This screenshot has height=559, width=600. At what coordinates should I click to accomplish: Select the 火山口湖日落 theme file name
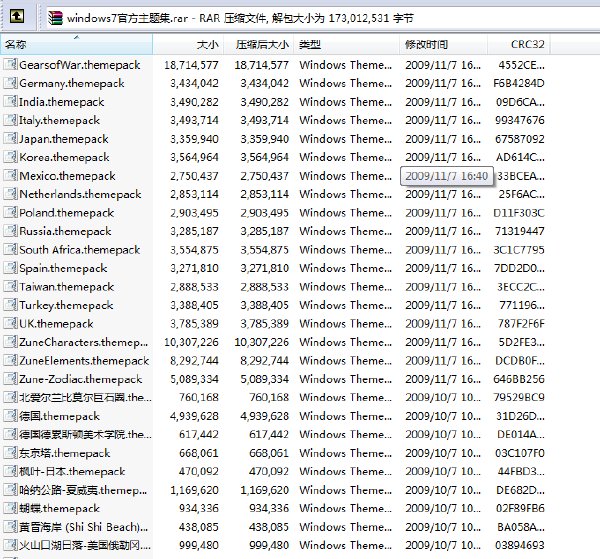tap(85, 546)
